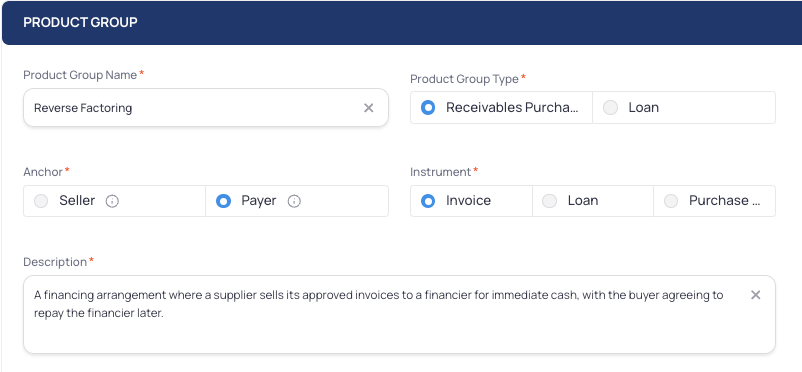Clear the Description text using its X icon
Viewport: 802px width, 372px height.
point(755,295)
